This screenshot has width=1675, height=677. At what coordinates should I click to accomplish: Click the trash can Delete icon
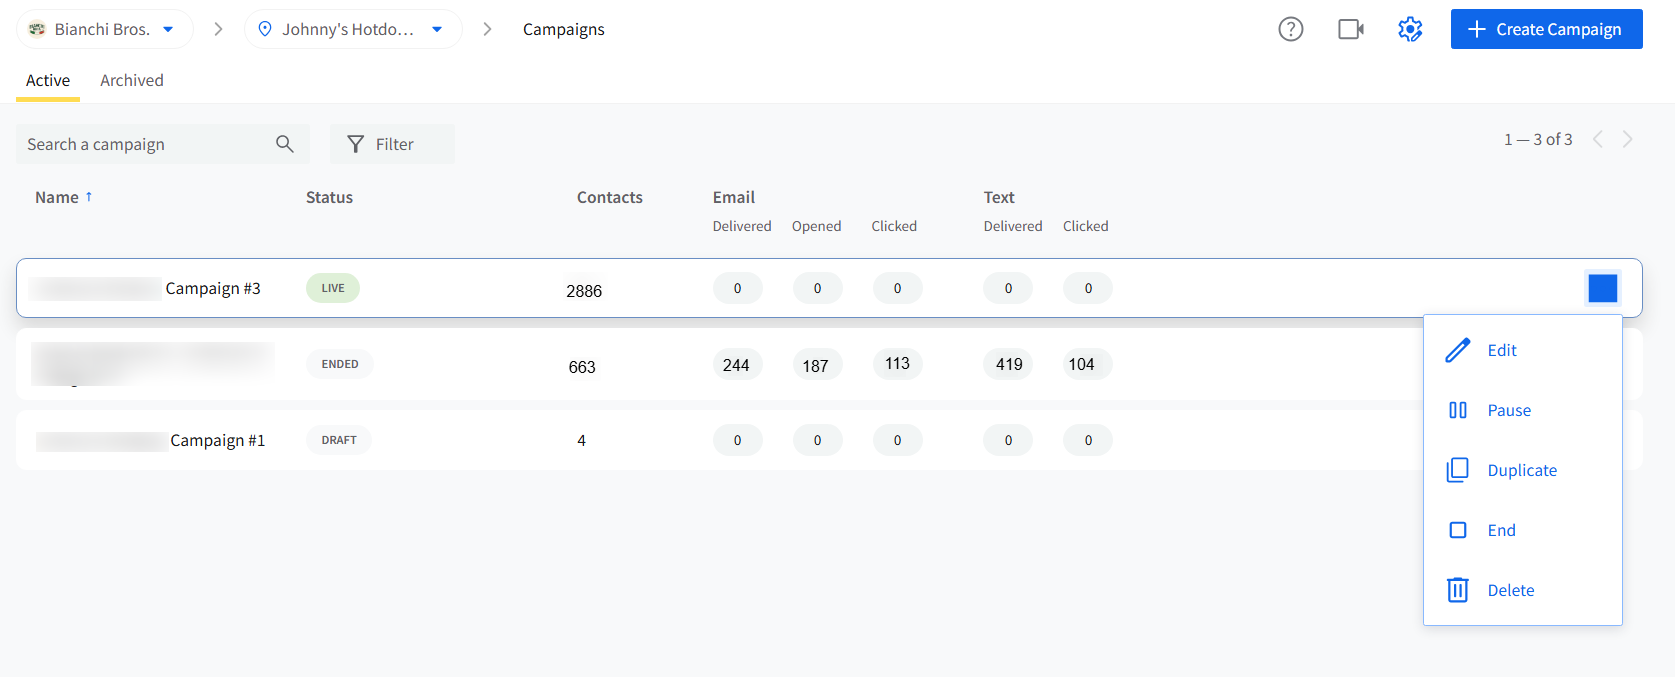[1458, 590]
